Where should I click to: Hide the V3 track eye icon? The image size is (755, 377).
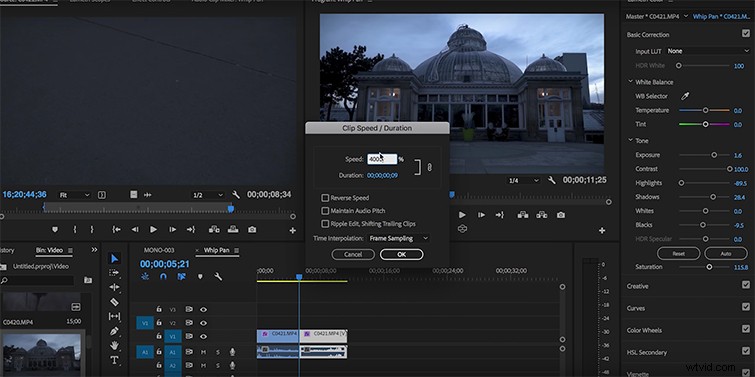203,310
